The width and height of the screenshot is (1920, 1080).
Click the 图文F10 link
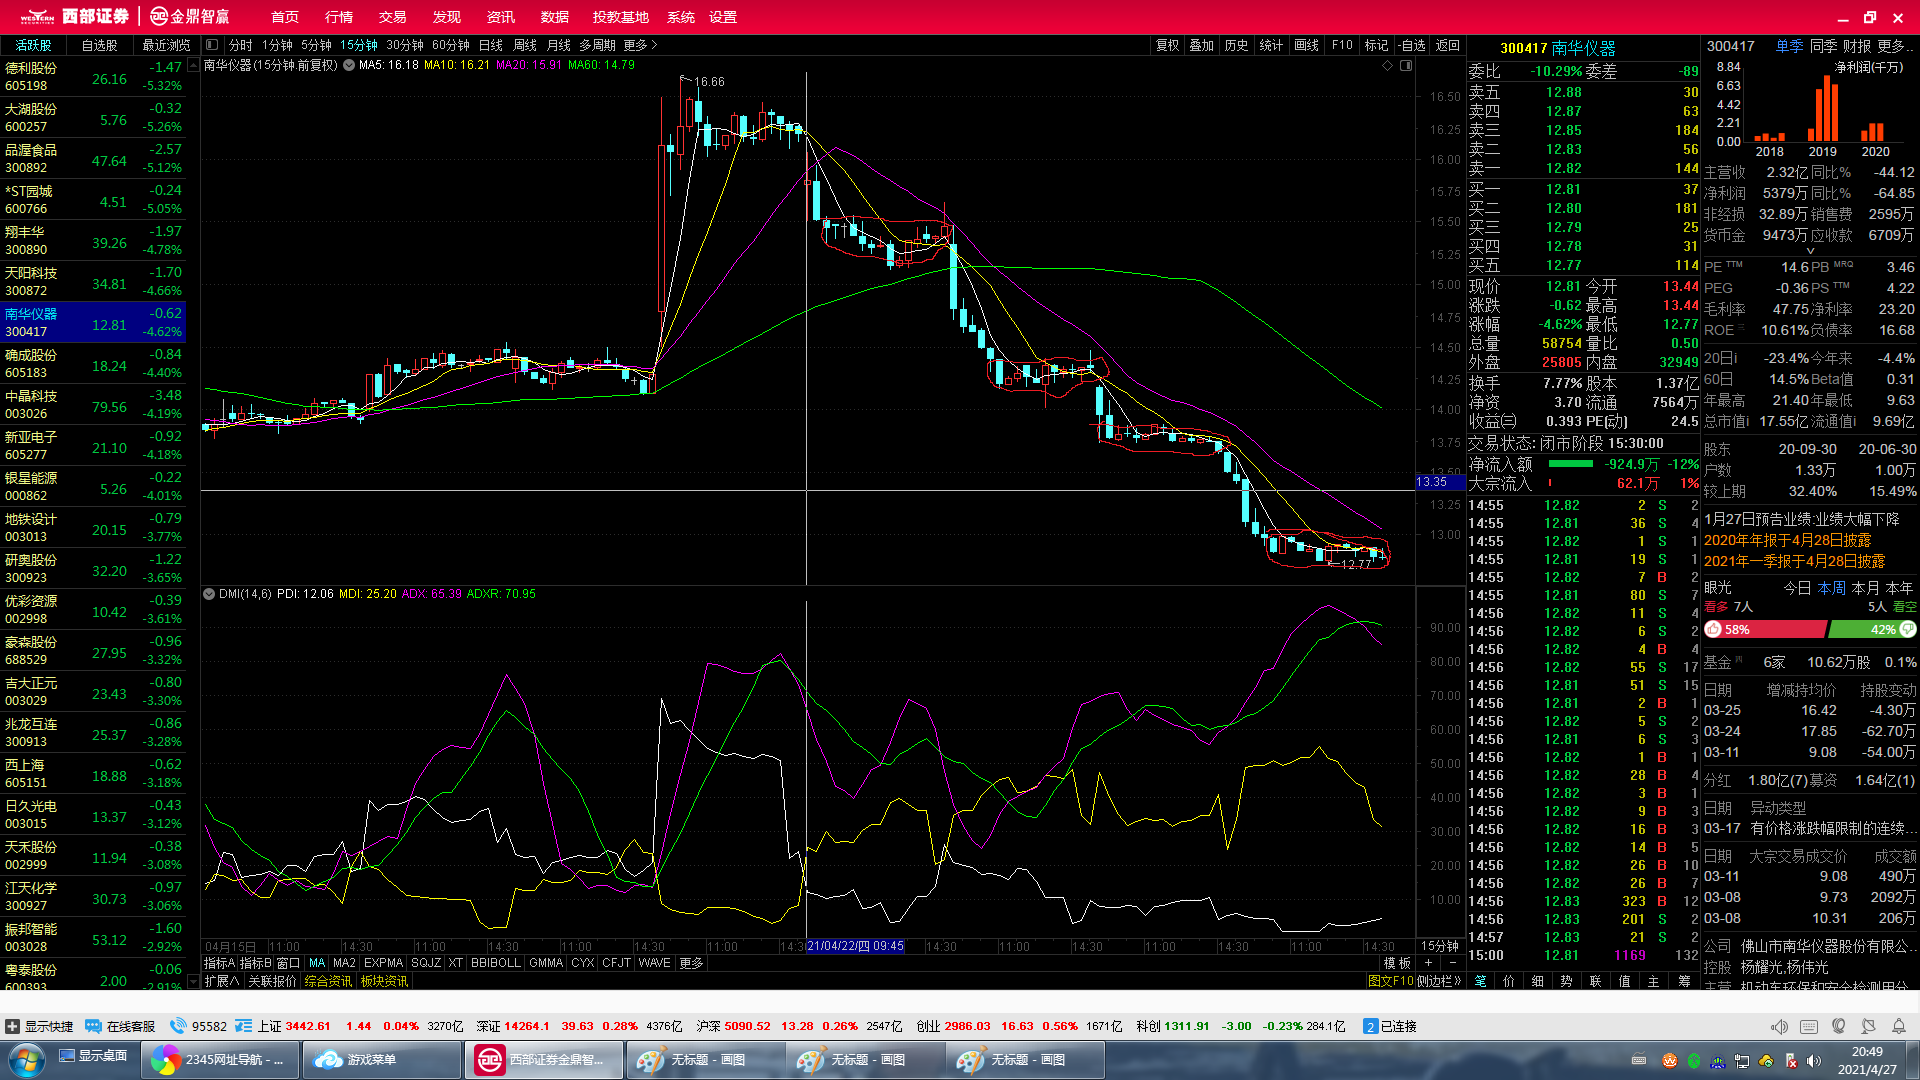pos(1390,981)
